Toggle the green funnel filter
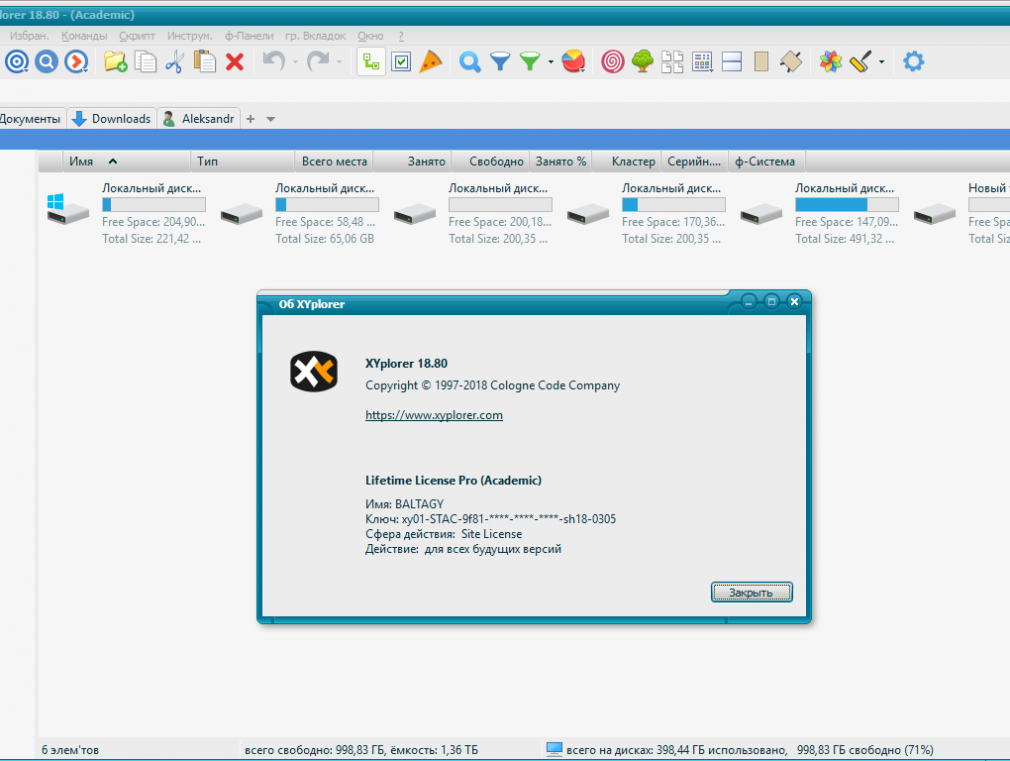1010x761 pixels. (x=529, y=62)
